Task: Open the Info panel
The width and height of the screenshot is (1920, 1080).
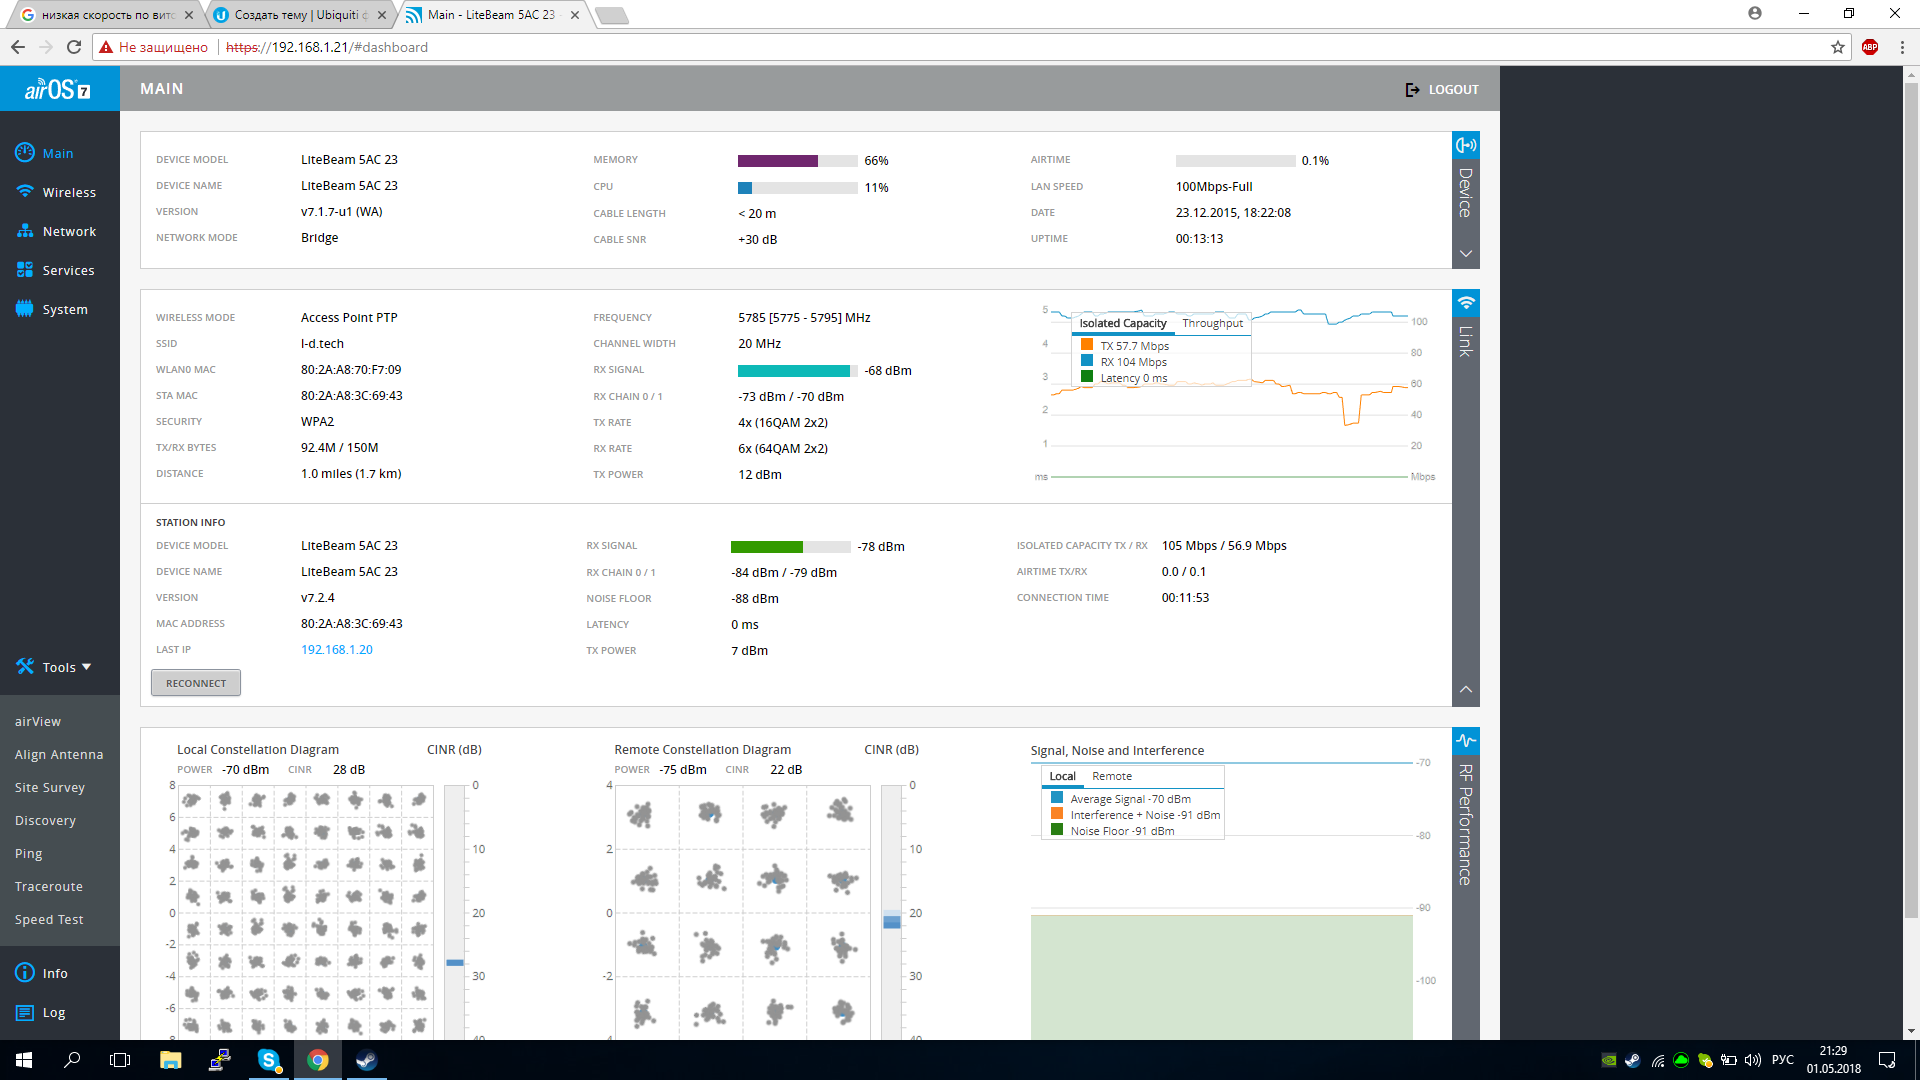Action: [42, 973]
